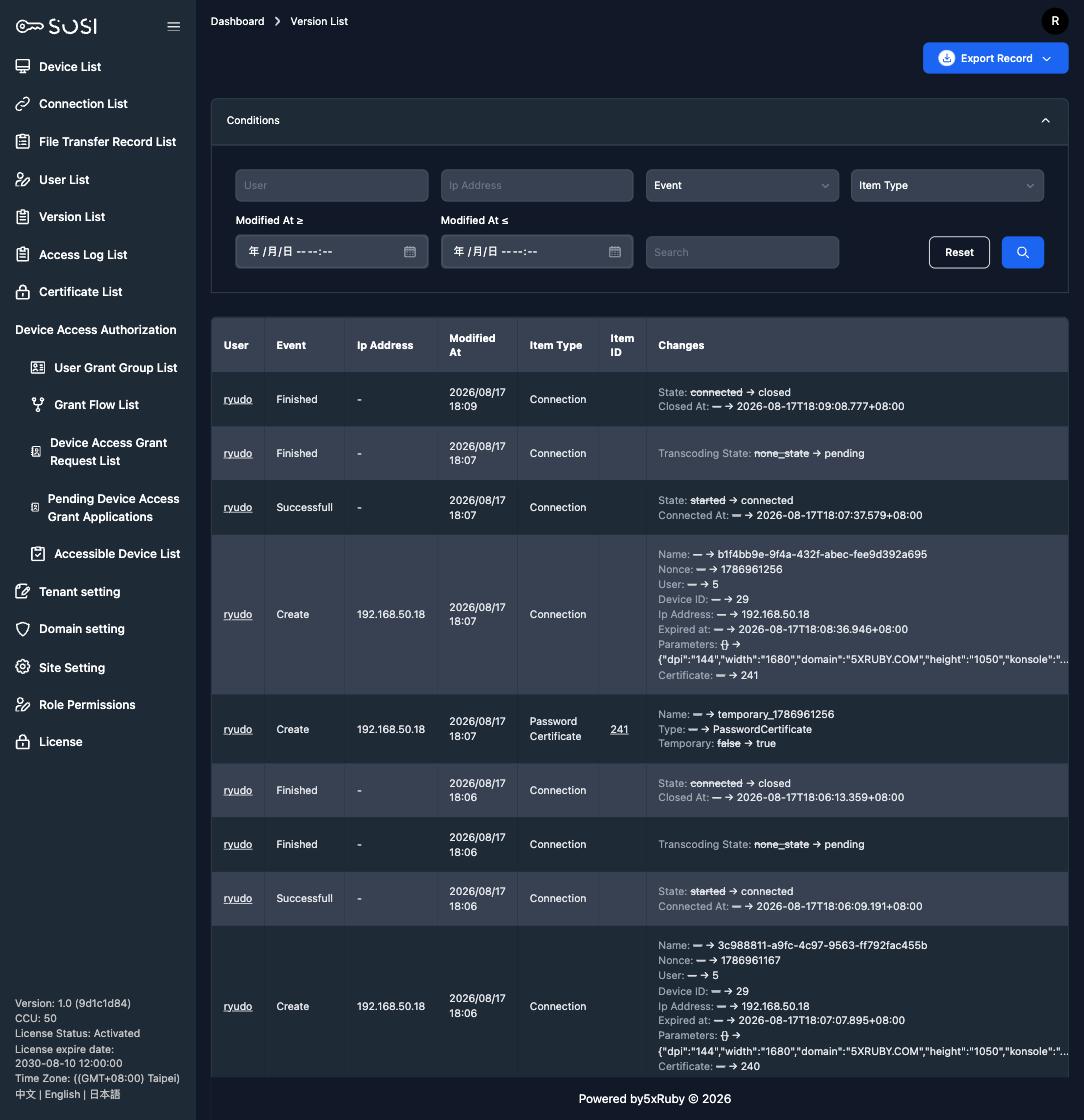Switch language to 日本語
This screenshot has height=1120, width=1084.
(x=104, y=1094)
